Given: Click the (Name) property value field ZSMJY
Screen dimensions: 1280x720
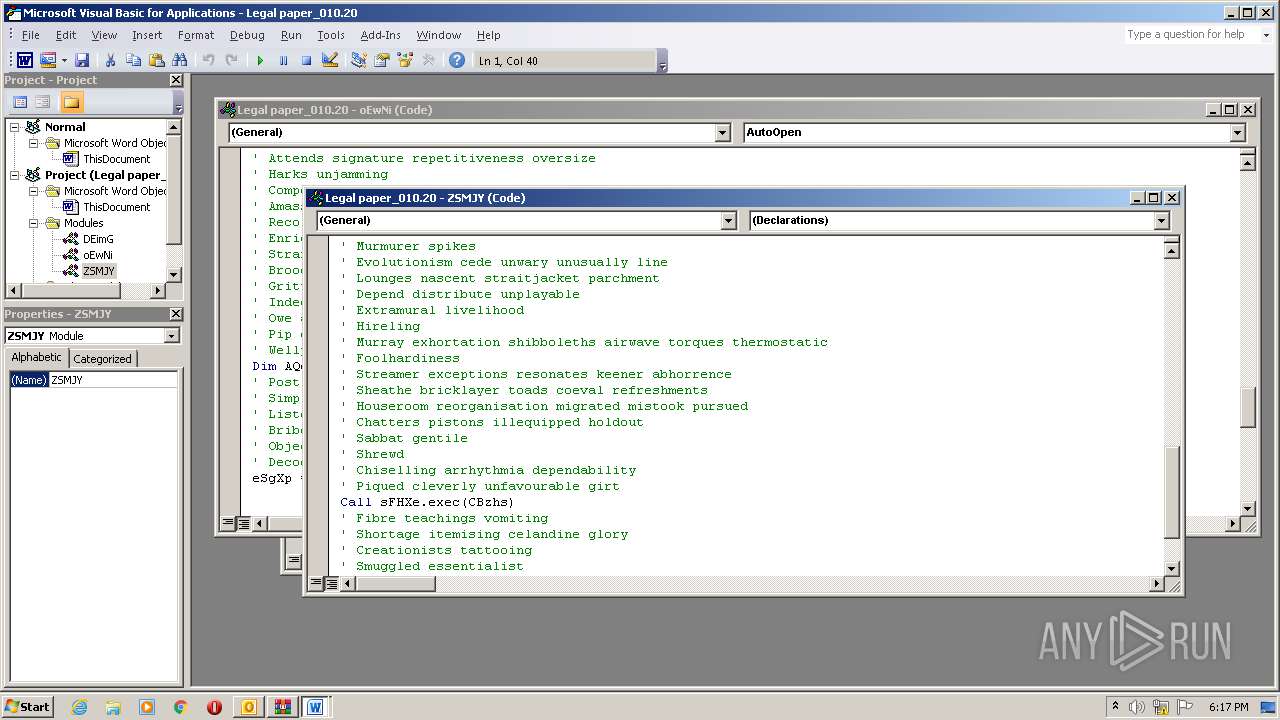Looking at the screenshot, I should [113, 380].
